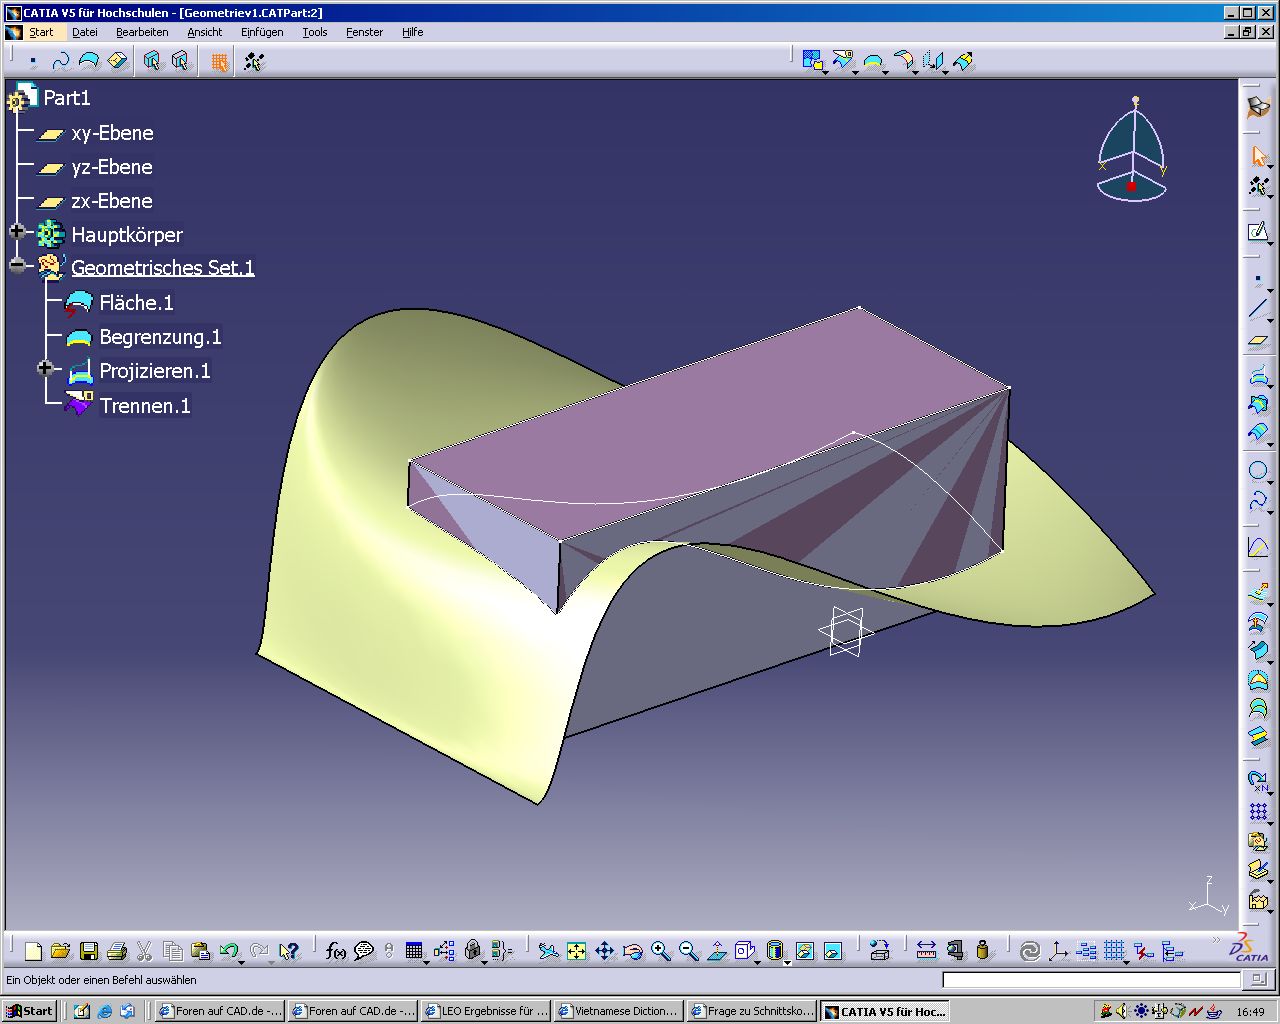Click the Hide/Show swap icon
This screenshot has width=1280, height=1024.
click(805, 950)
